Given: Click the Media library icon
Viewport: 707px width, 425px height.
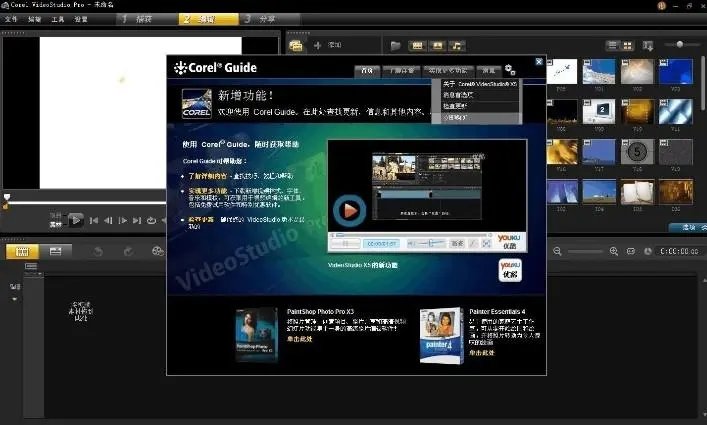Looking at the screenshot, I should click(x=296, y=46).
